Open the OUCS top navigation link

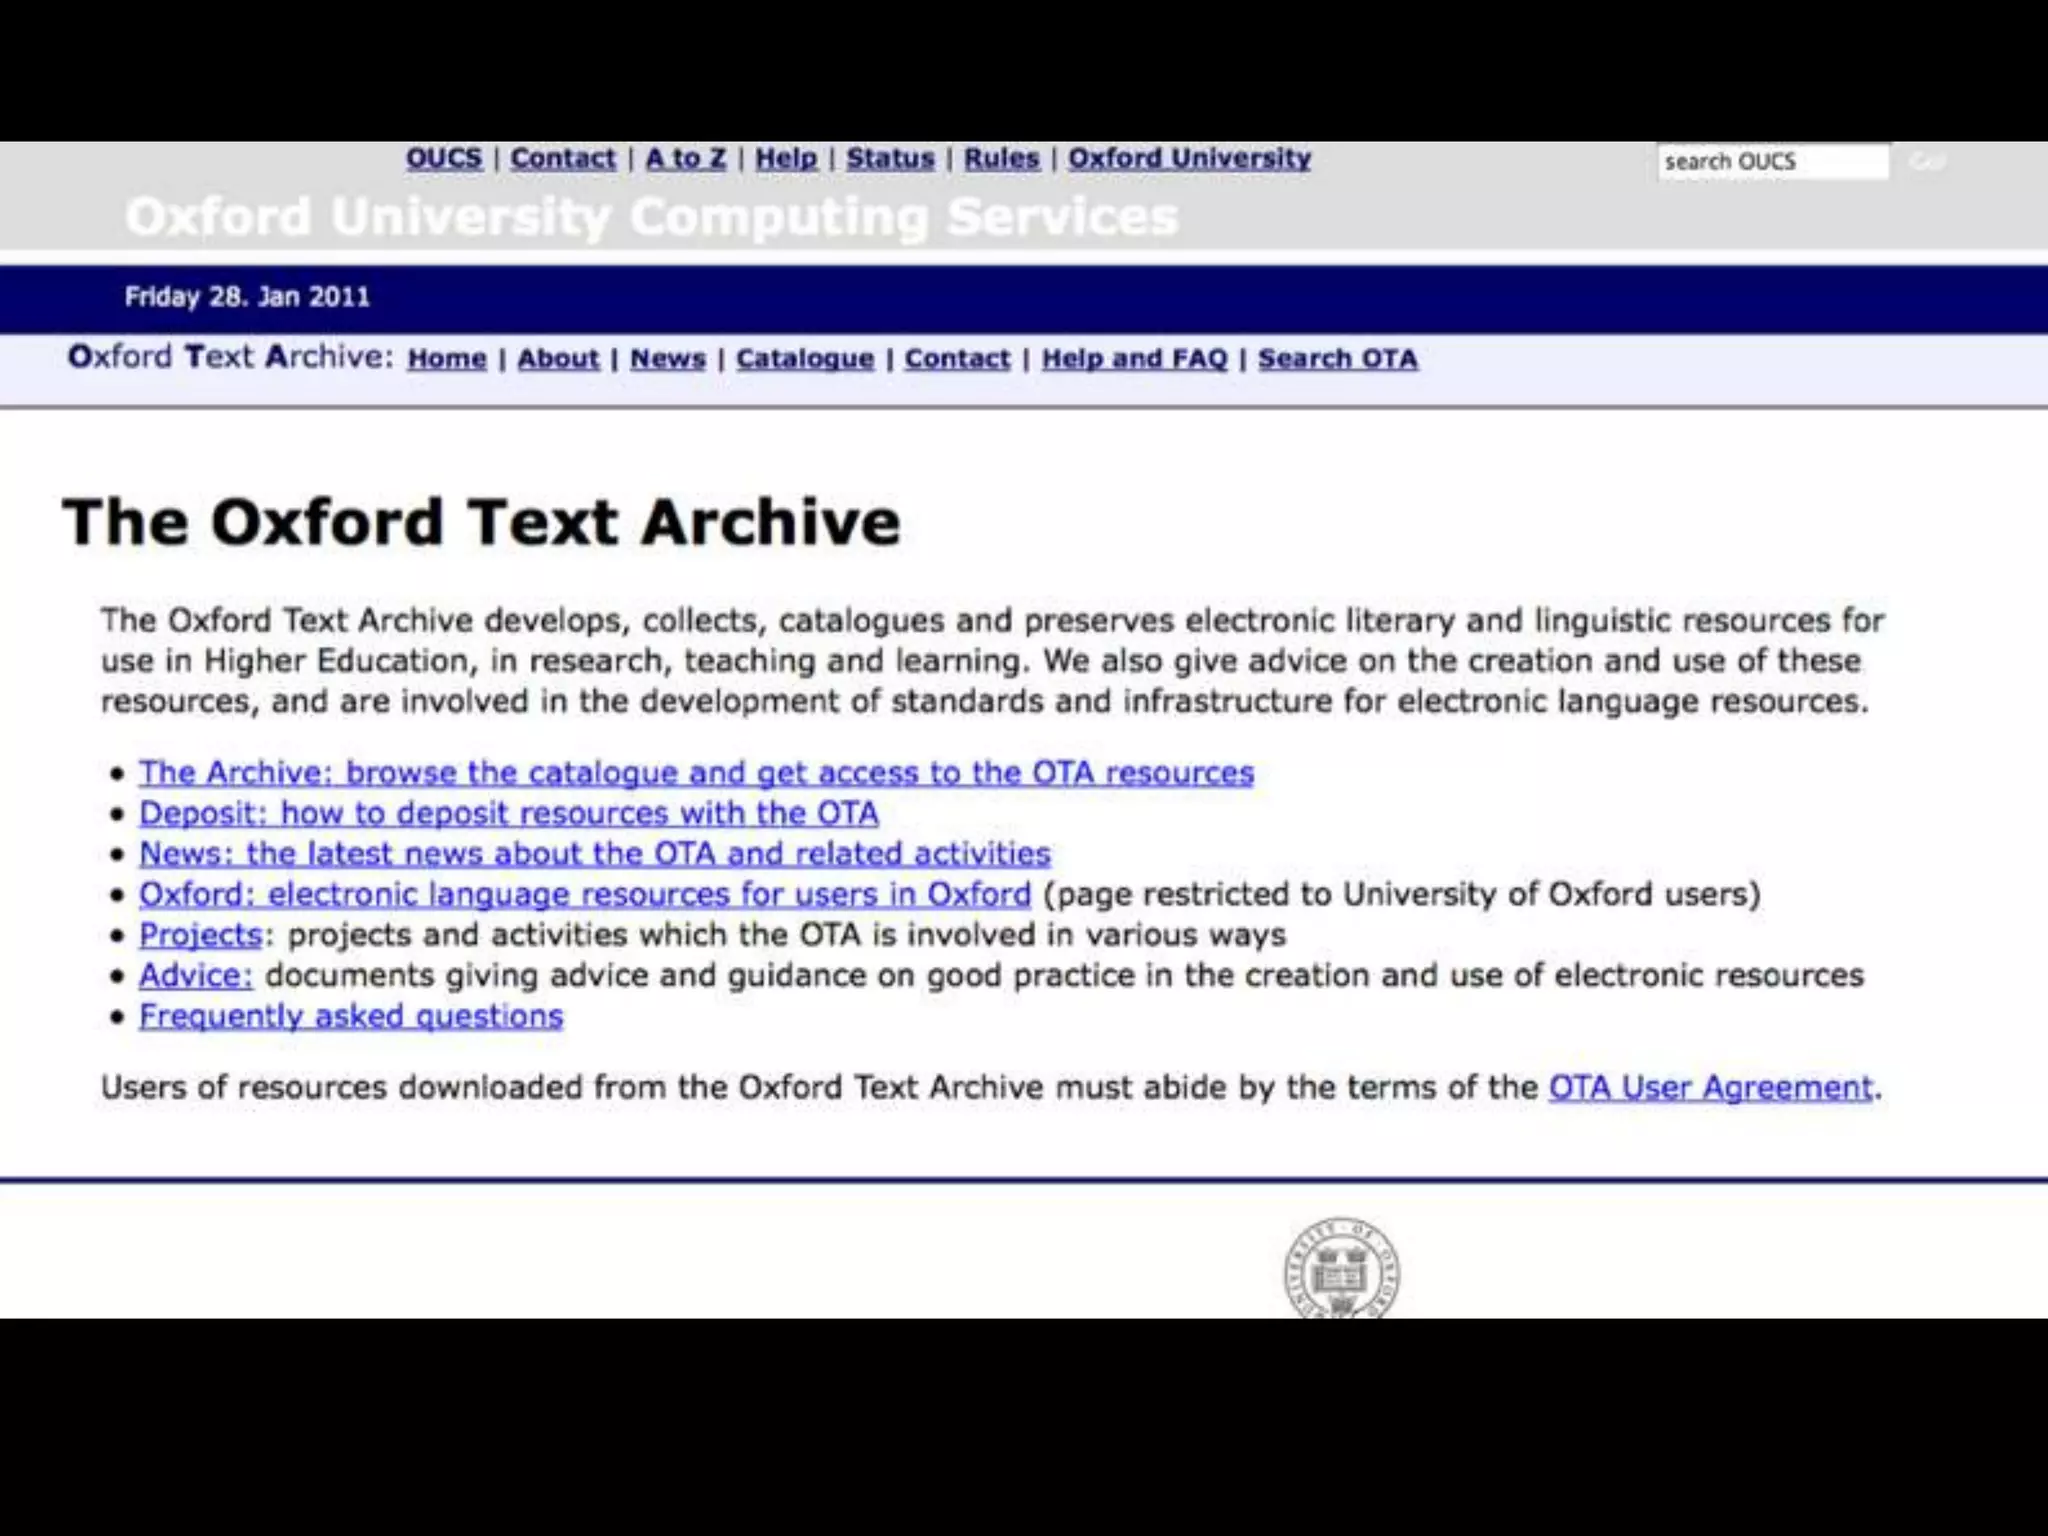[443, 158]
